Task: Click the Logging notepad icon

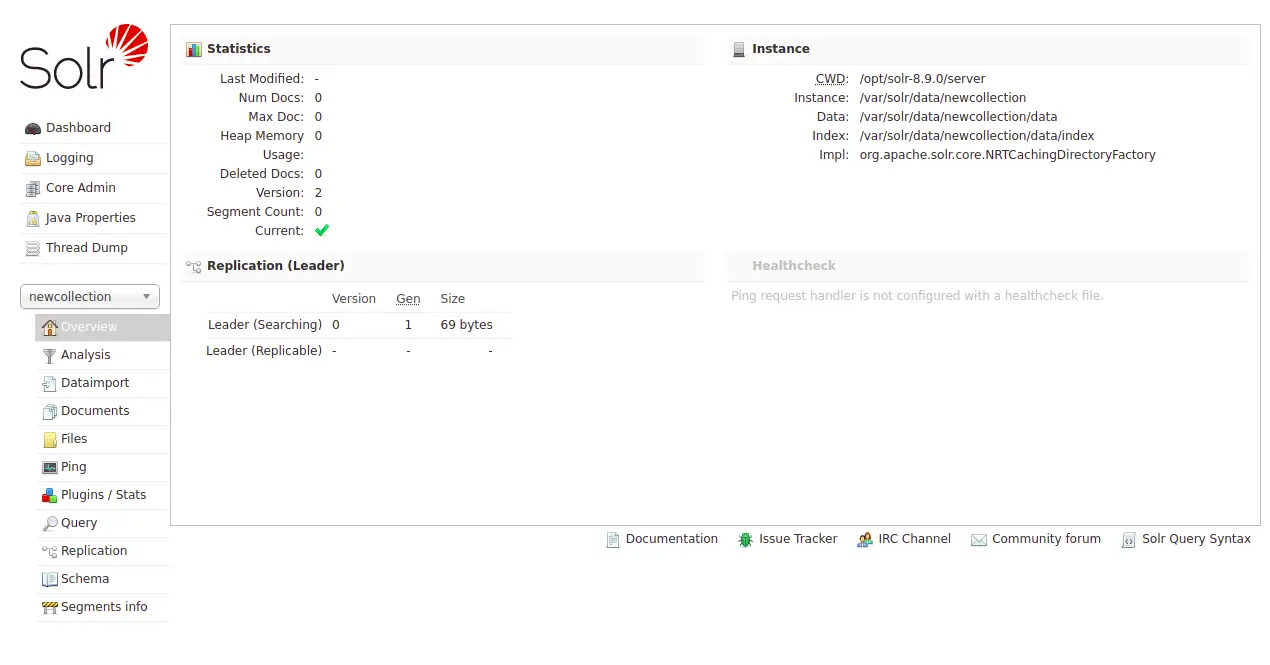Action: [x=33, y=158]
